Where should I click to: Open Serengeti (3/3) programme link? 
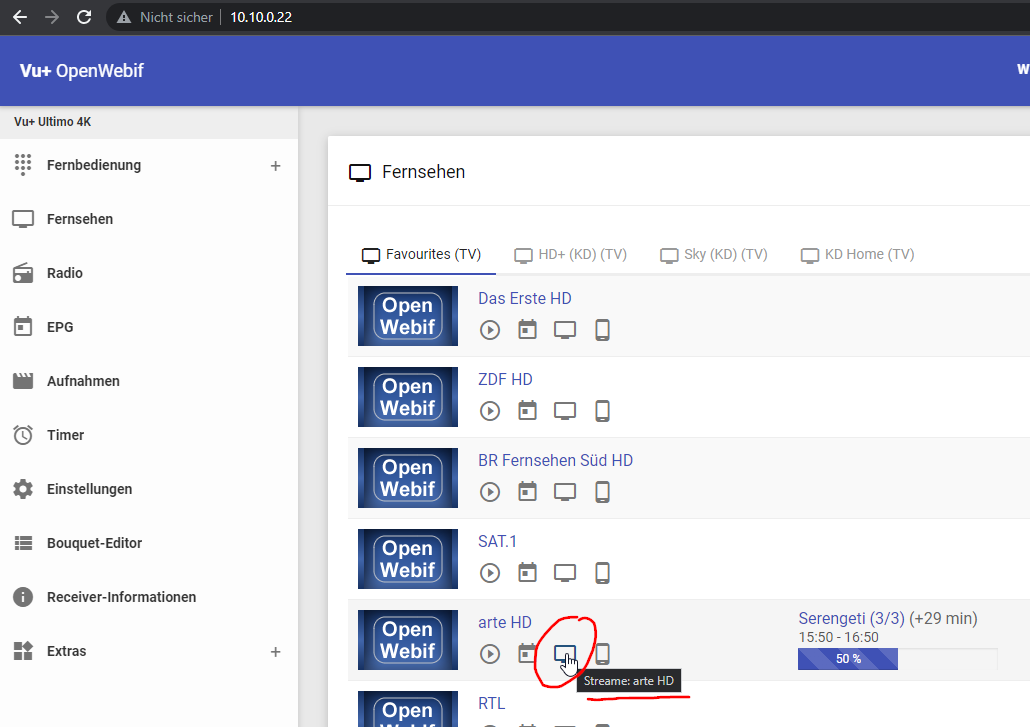point(851,619)
